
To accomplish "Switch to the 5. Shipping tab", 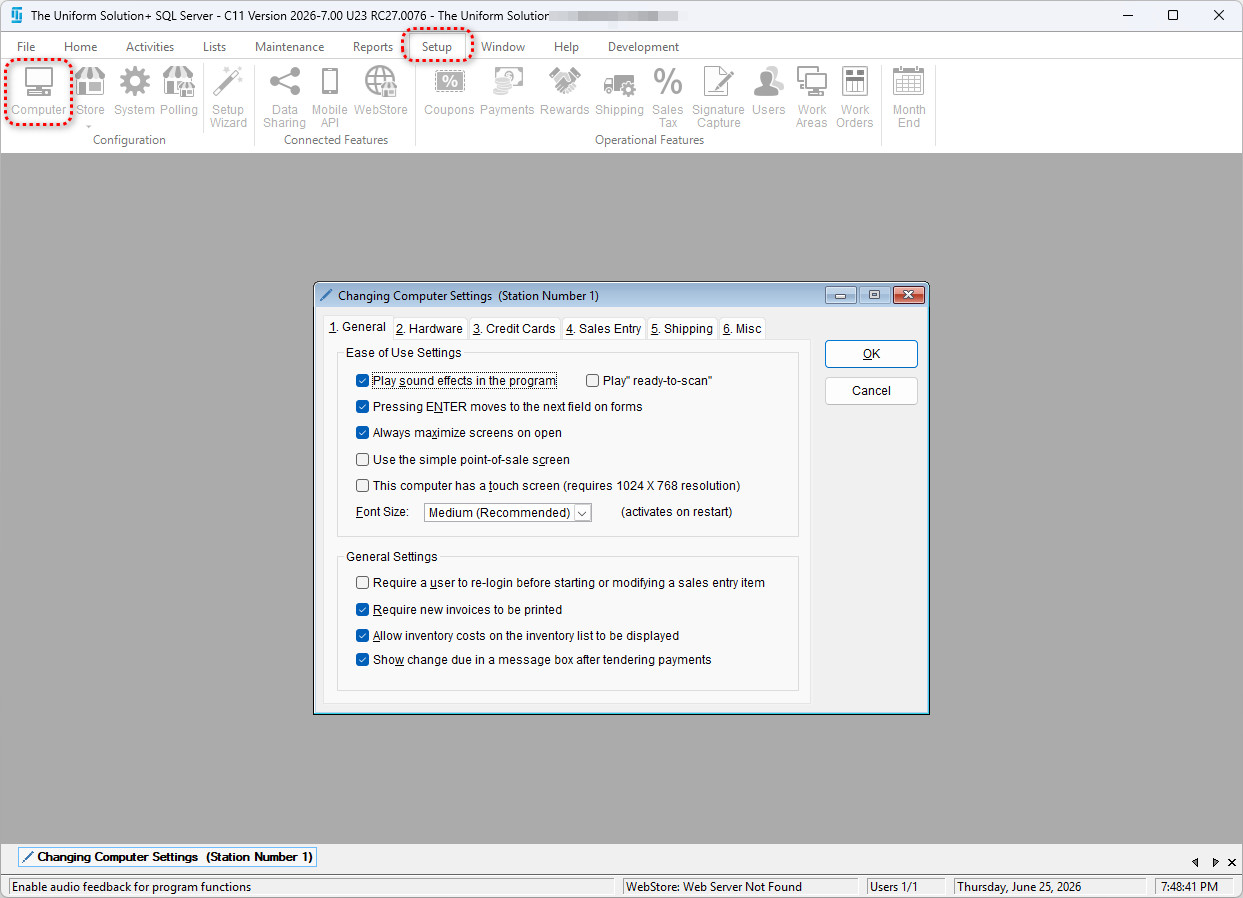I will tap(682, 329).
